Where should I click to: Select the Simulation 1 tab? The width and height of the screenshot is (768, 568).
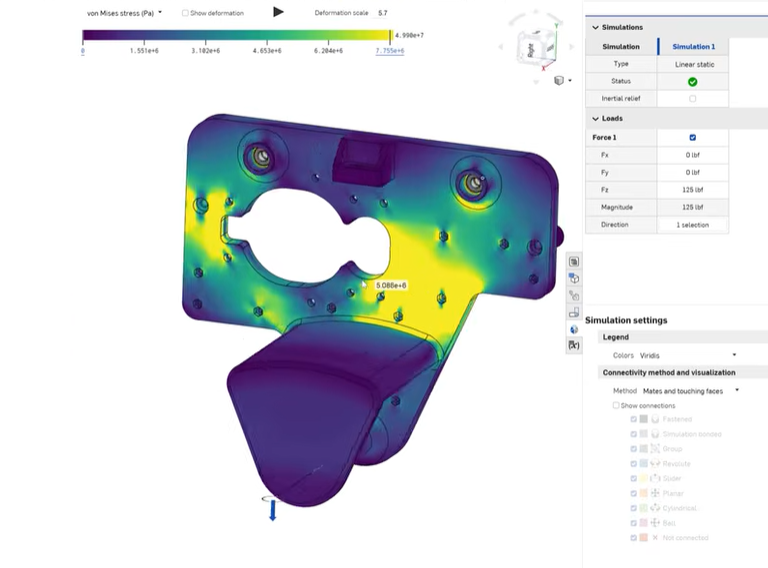point(693,46)
